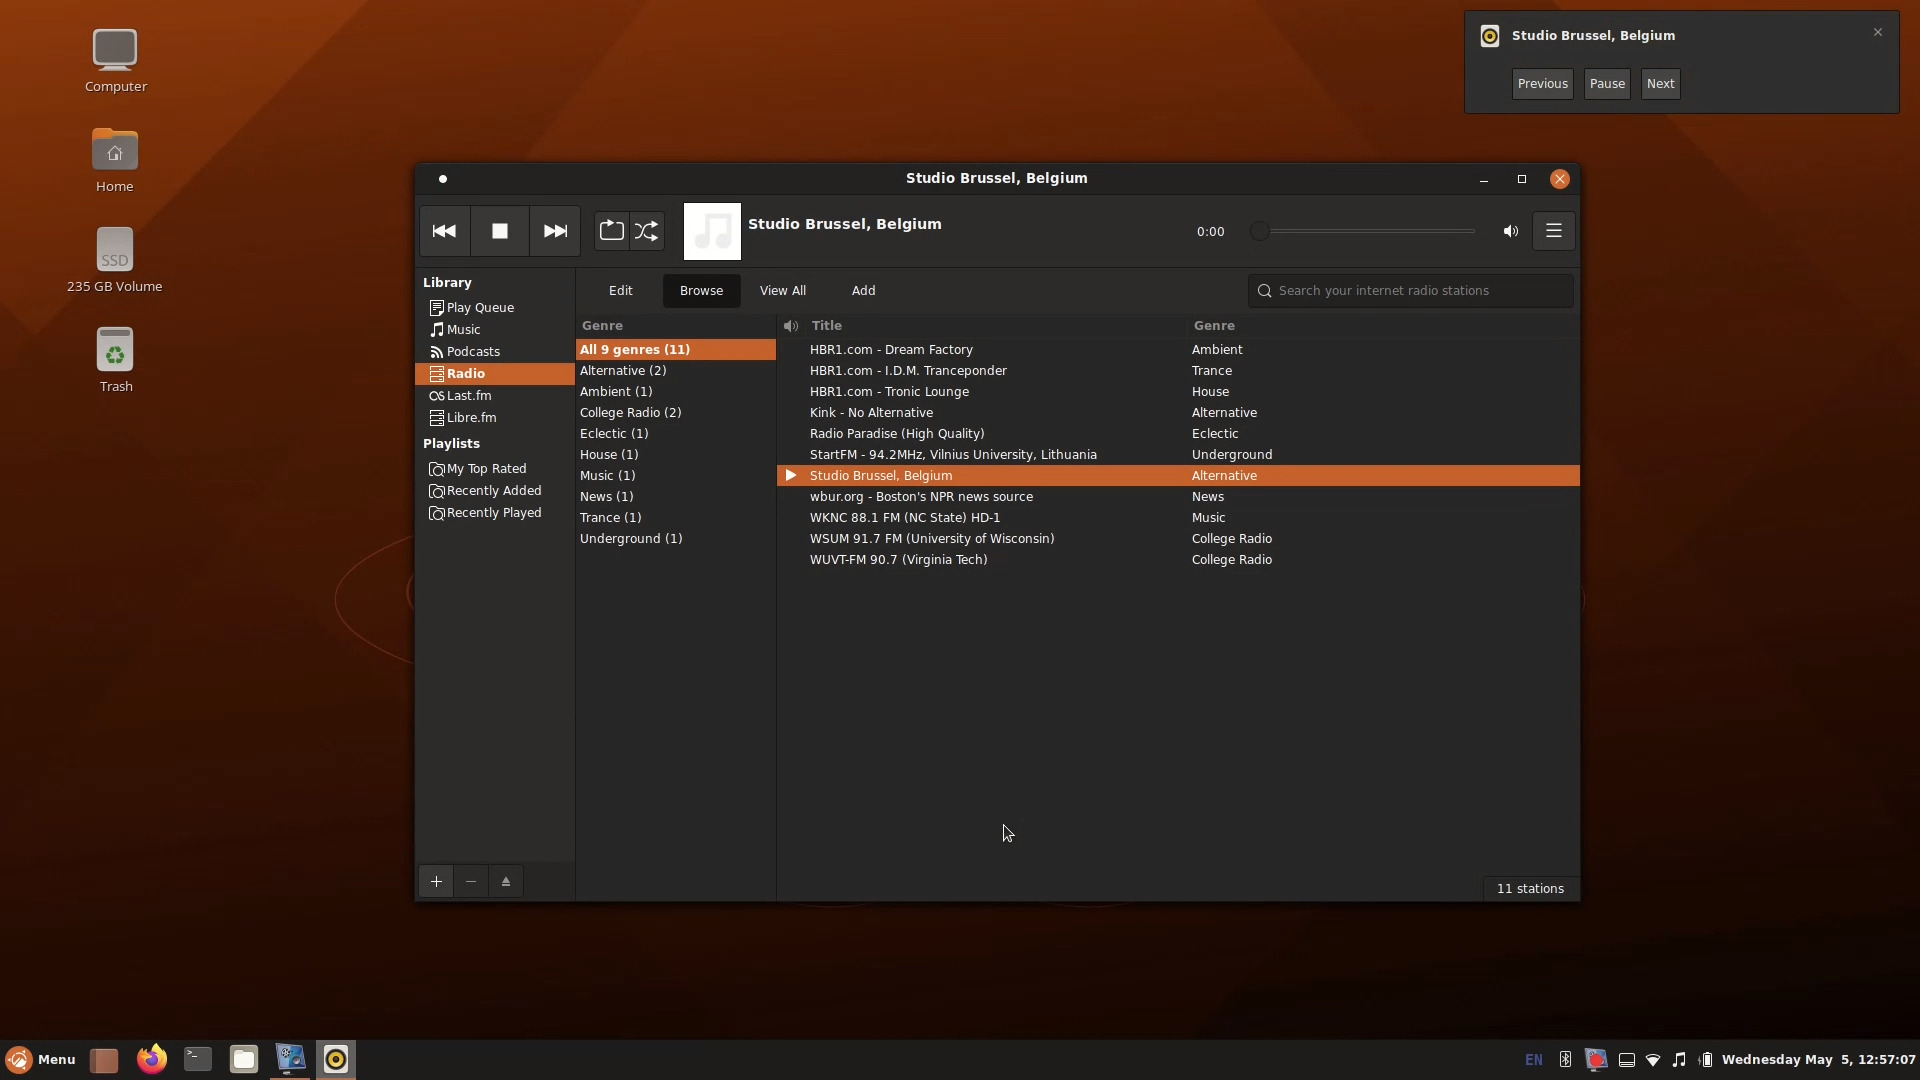This screenshot has height=1080, width=1920.
Task: Click the internet radio search field
Action: click(1408, 290)
